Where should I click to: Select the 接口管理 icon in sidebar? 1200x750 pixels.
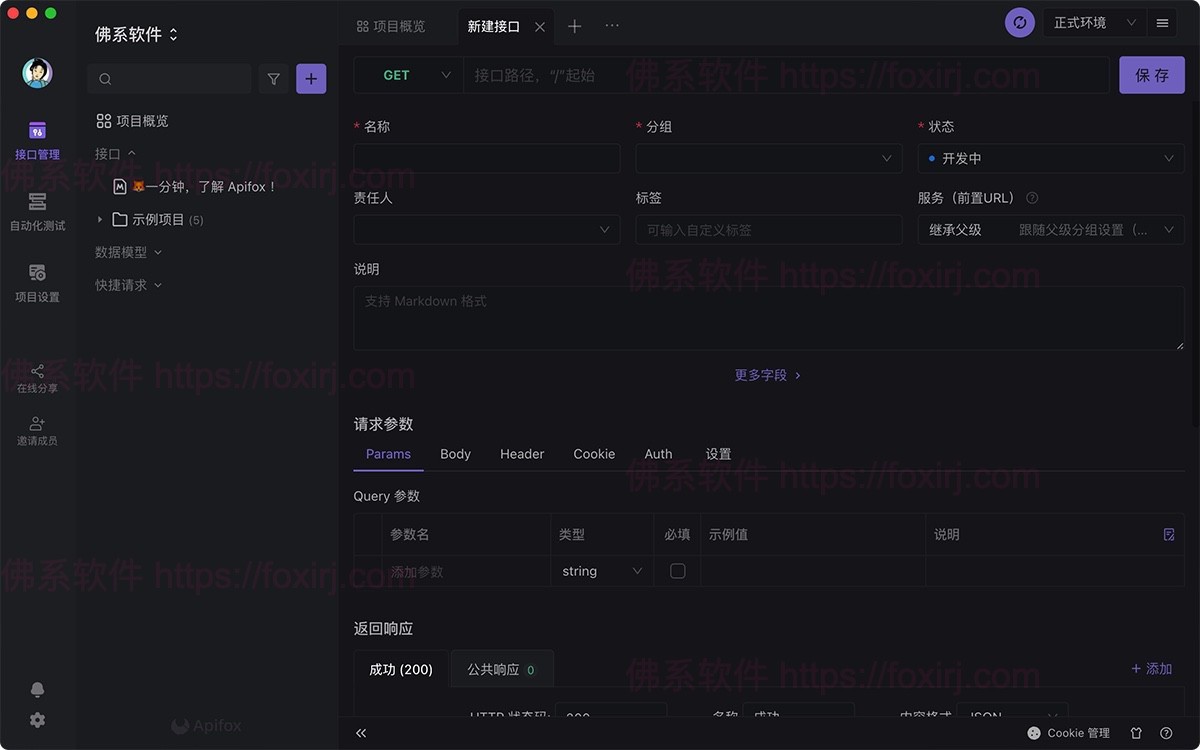click(37, 140)
